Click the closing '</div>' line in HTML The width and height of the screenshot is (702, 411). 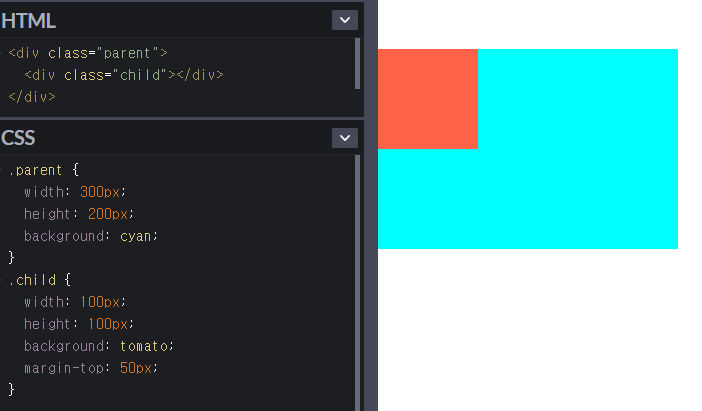32,97
